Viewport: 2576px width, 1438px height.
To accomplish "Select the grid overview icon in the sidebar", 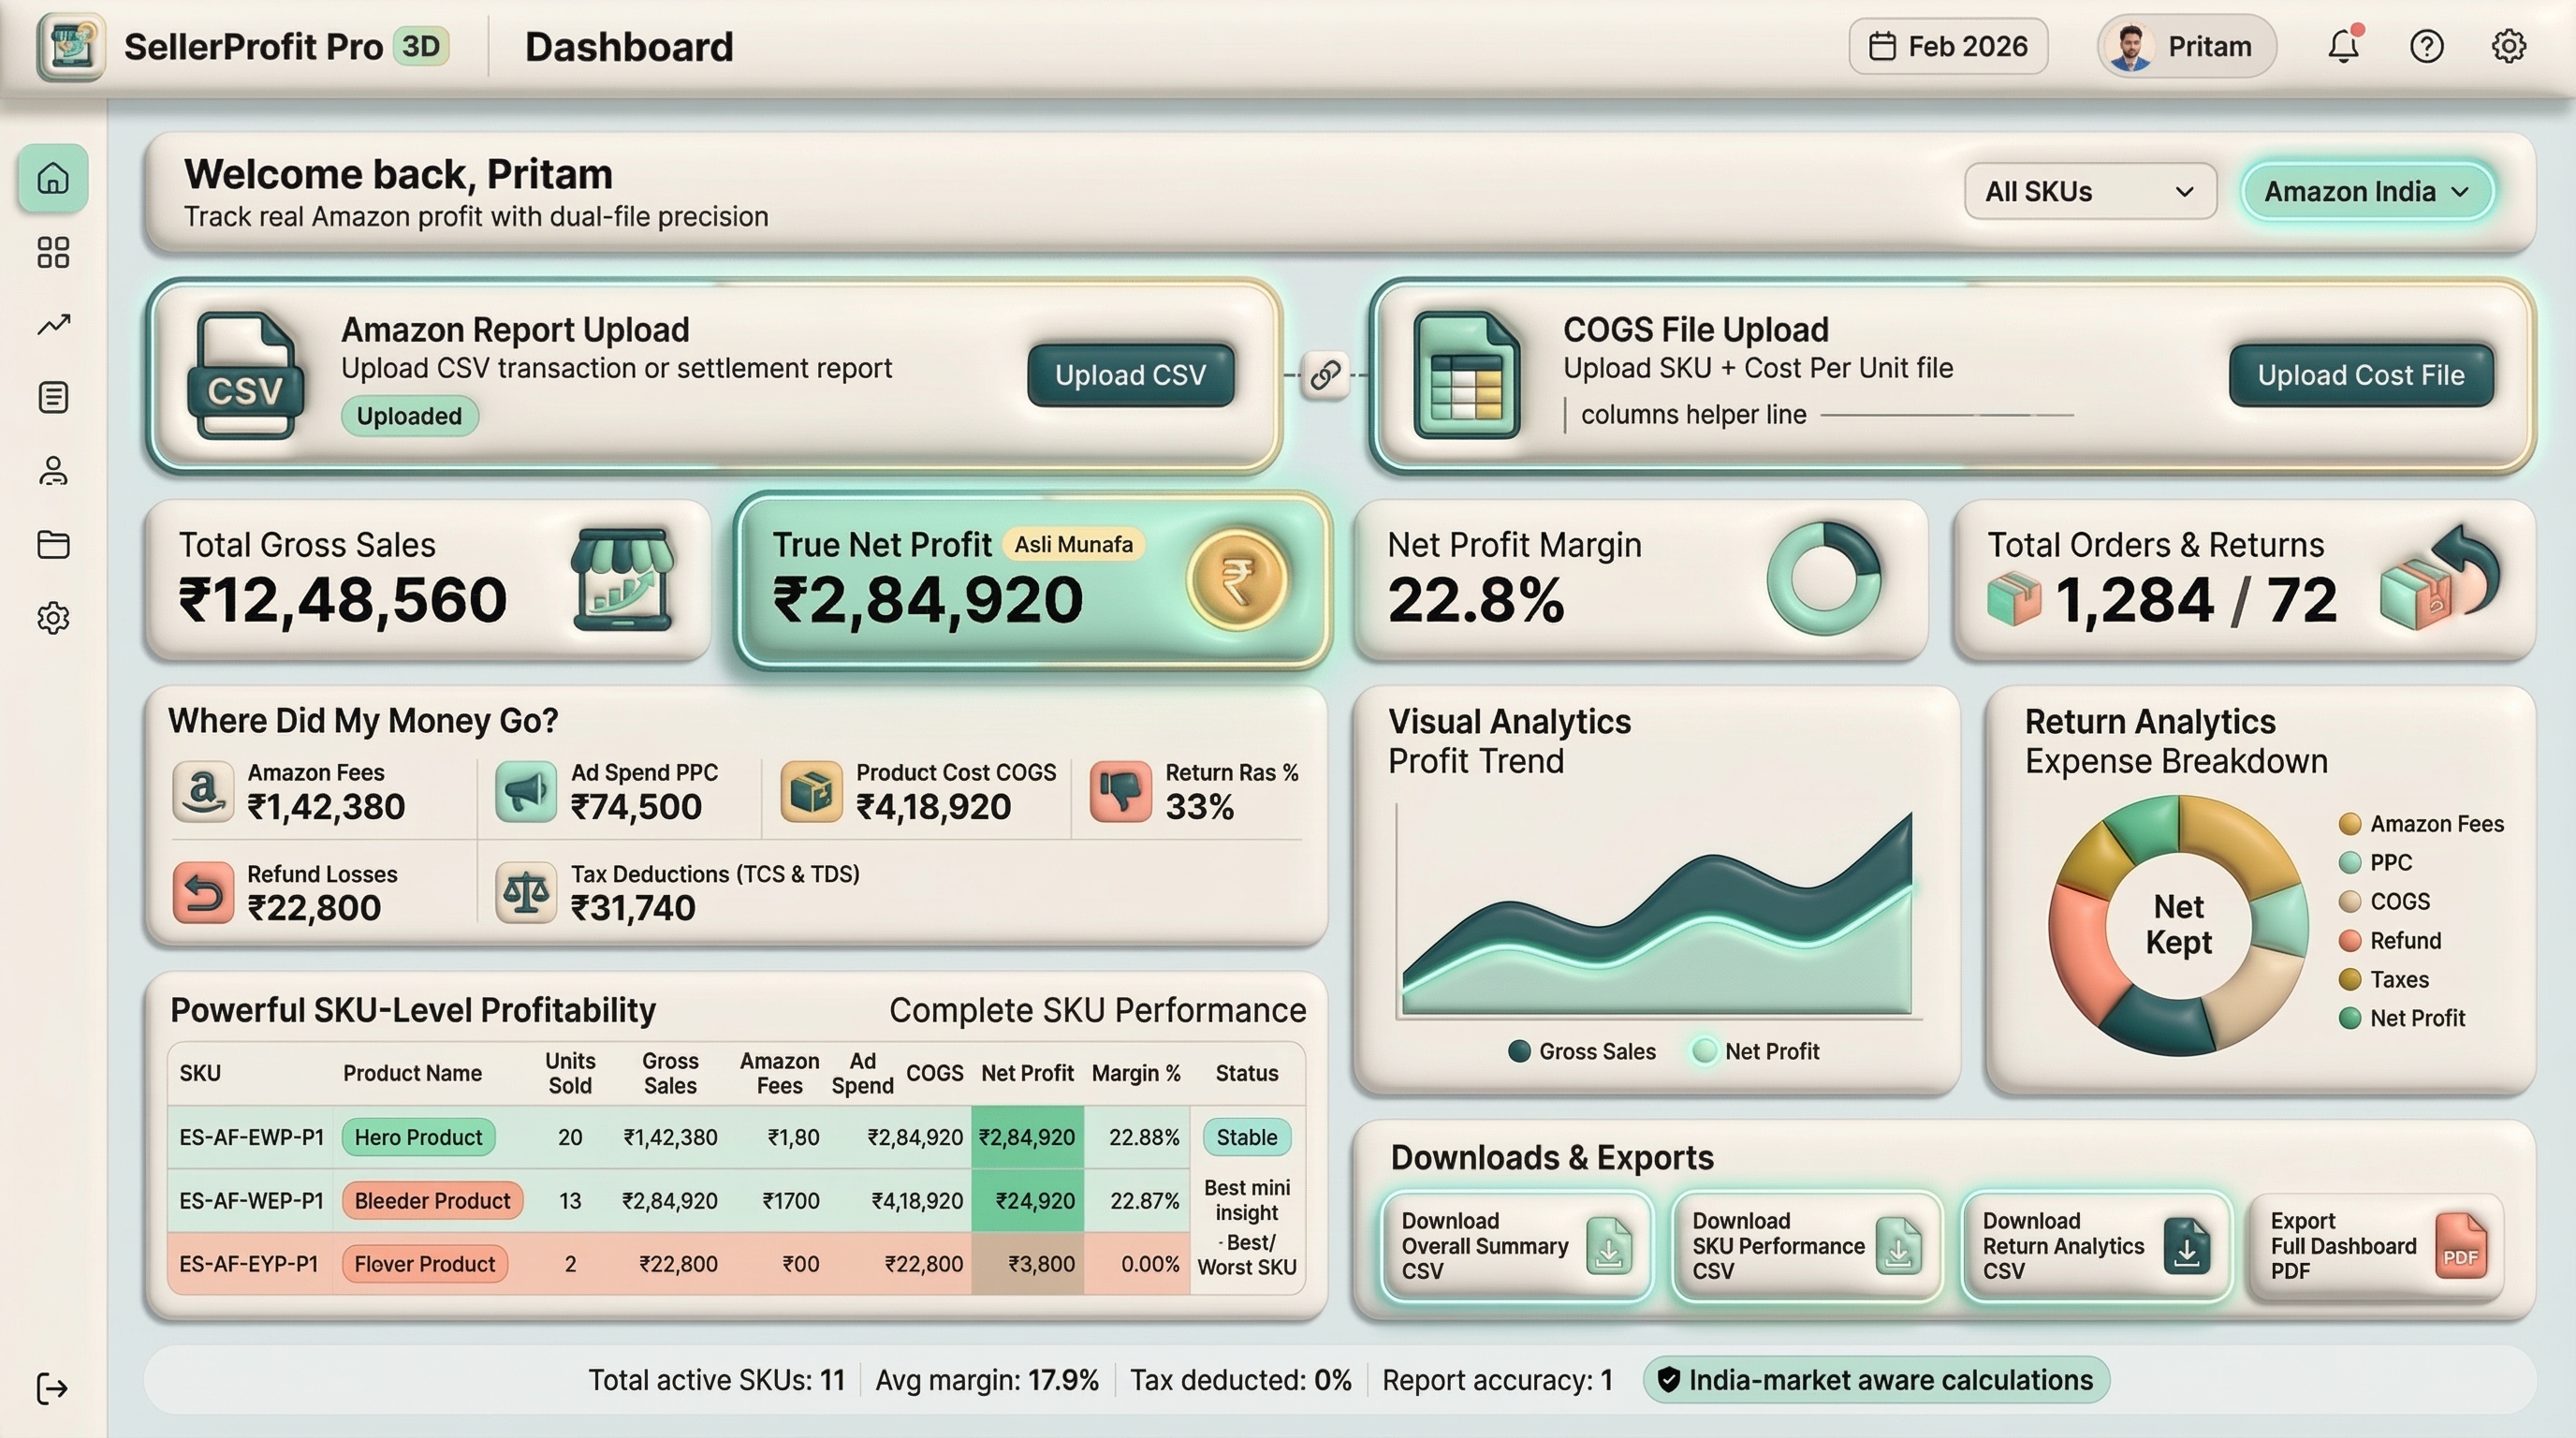I will click(x=52, y=252).
